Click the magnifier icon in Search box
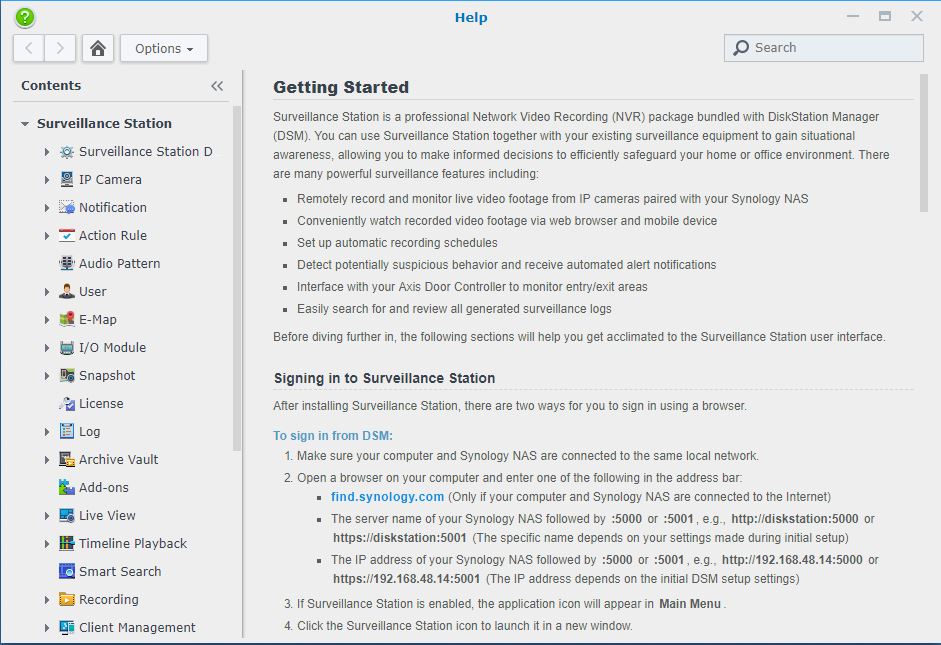The width and height of the screenshot is (941, 645). pyautogui.click(x=741, y=47)
